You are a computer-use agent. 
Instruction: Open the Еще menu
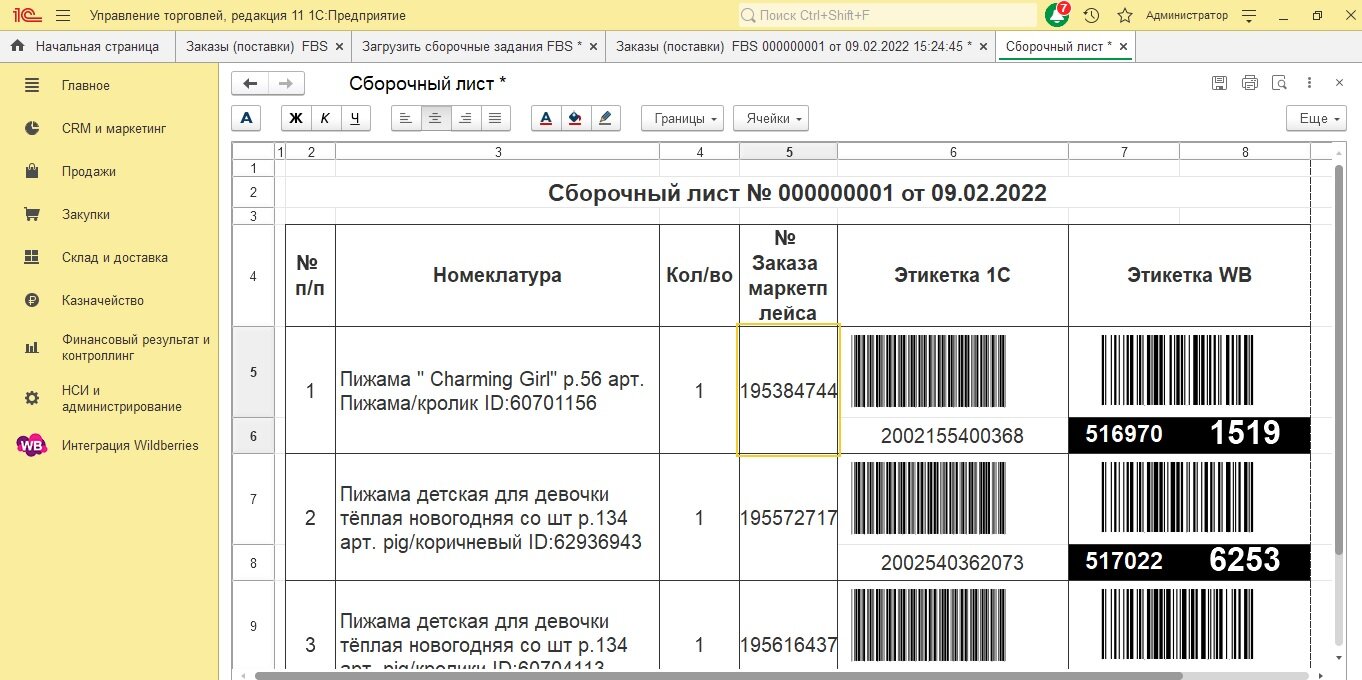point(1317,118)
